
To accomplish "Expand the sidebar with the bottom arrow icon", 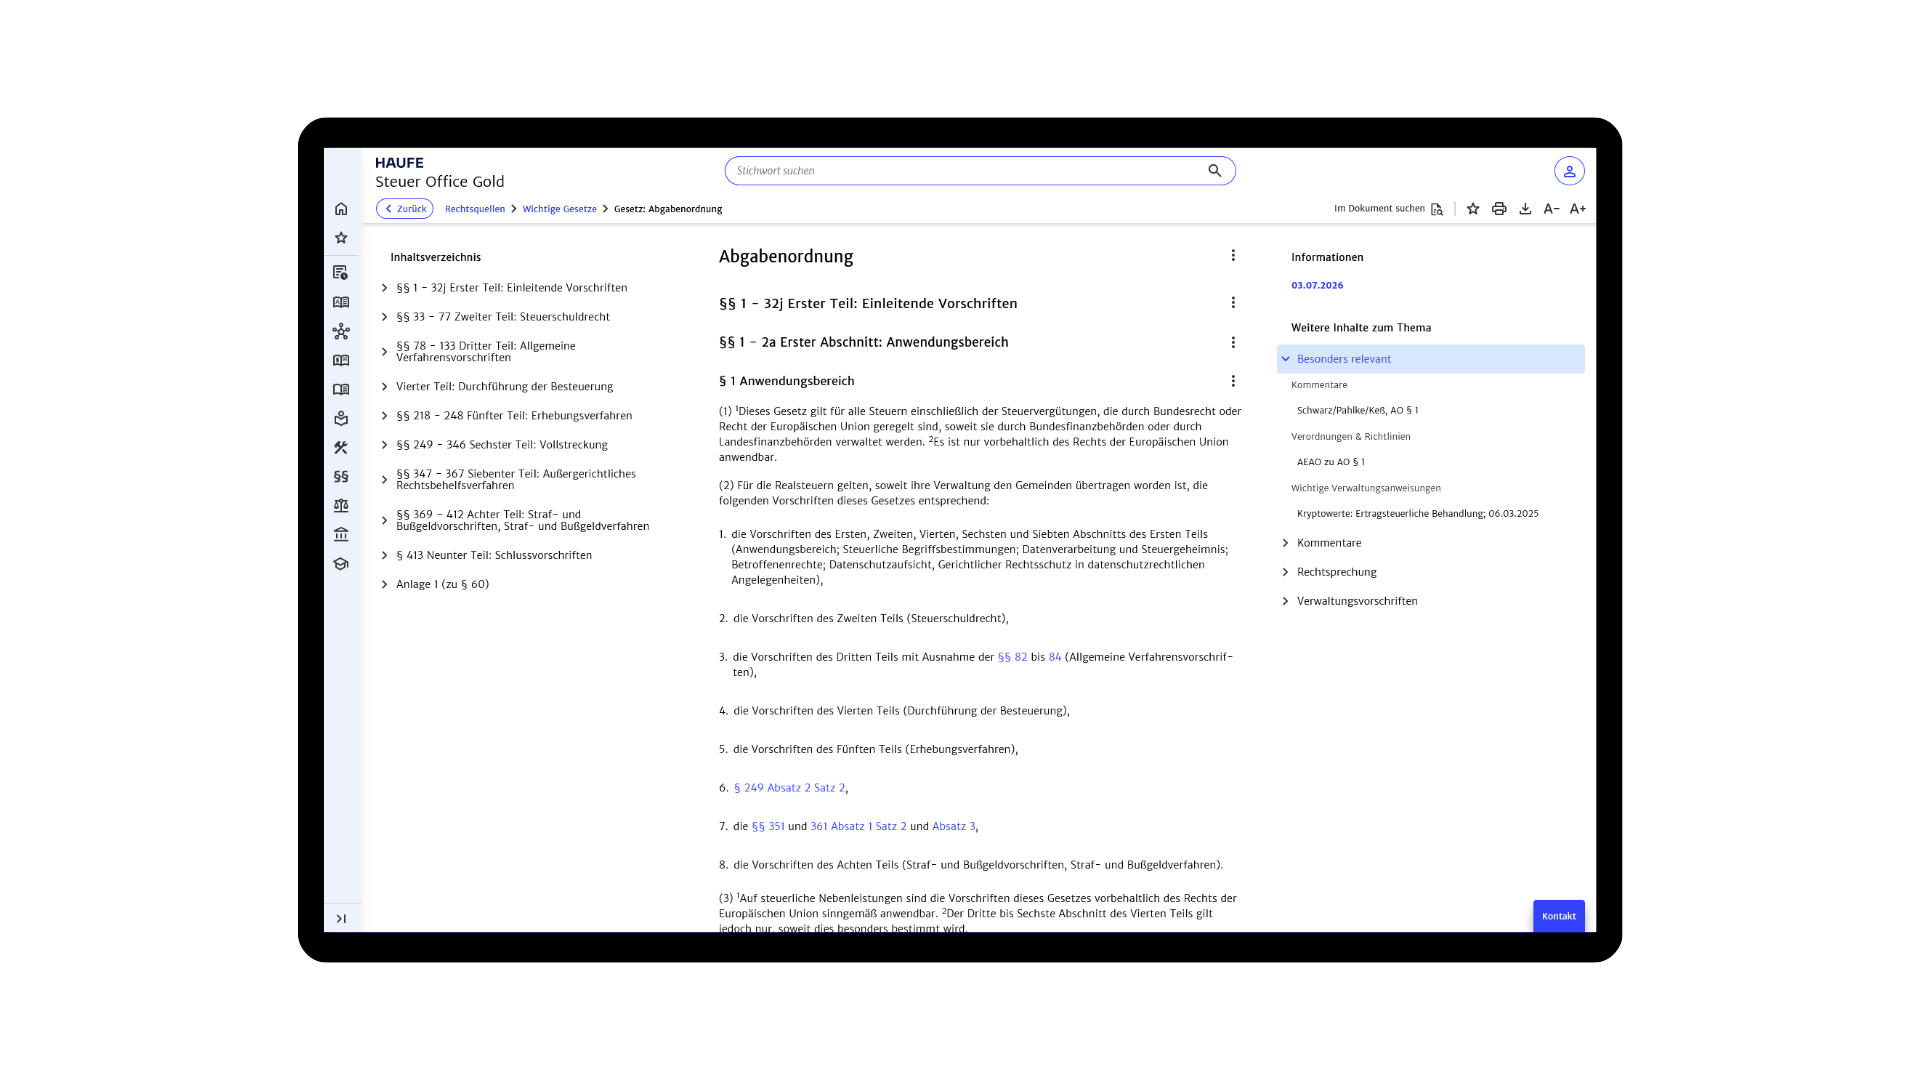I will click(x=341, y=919).
